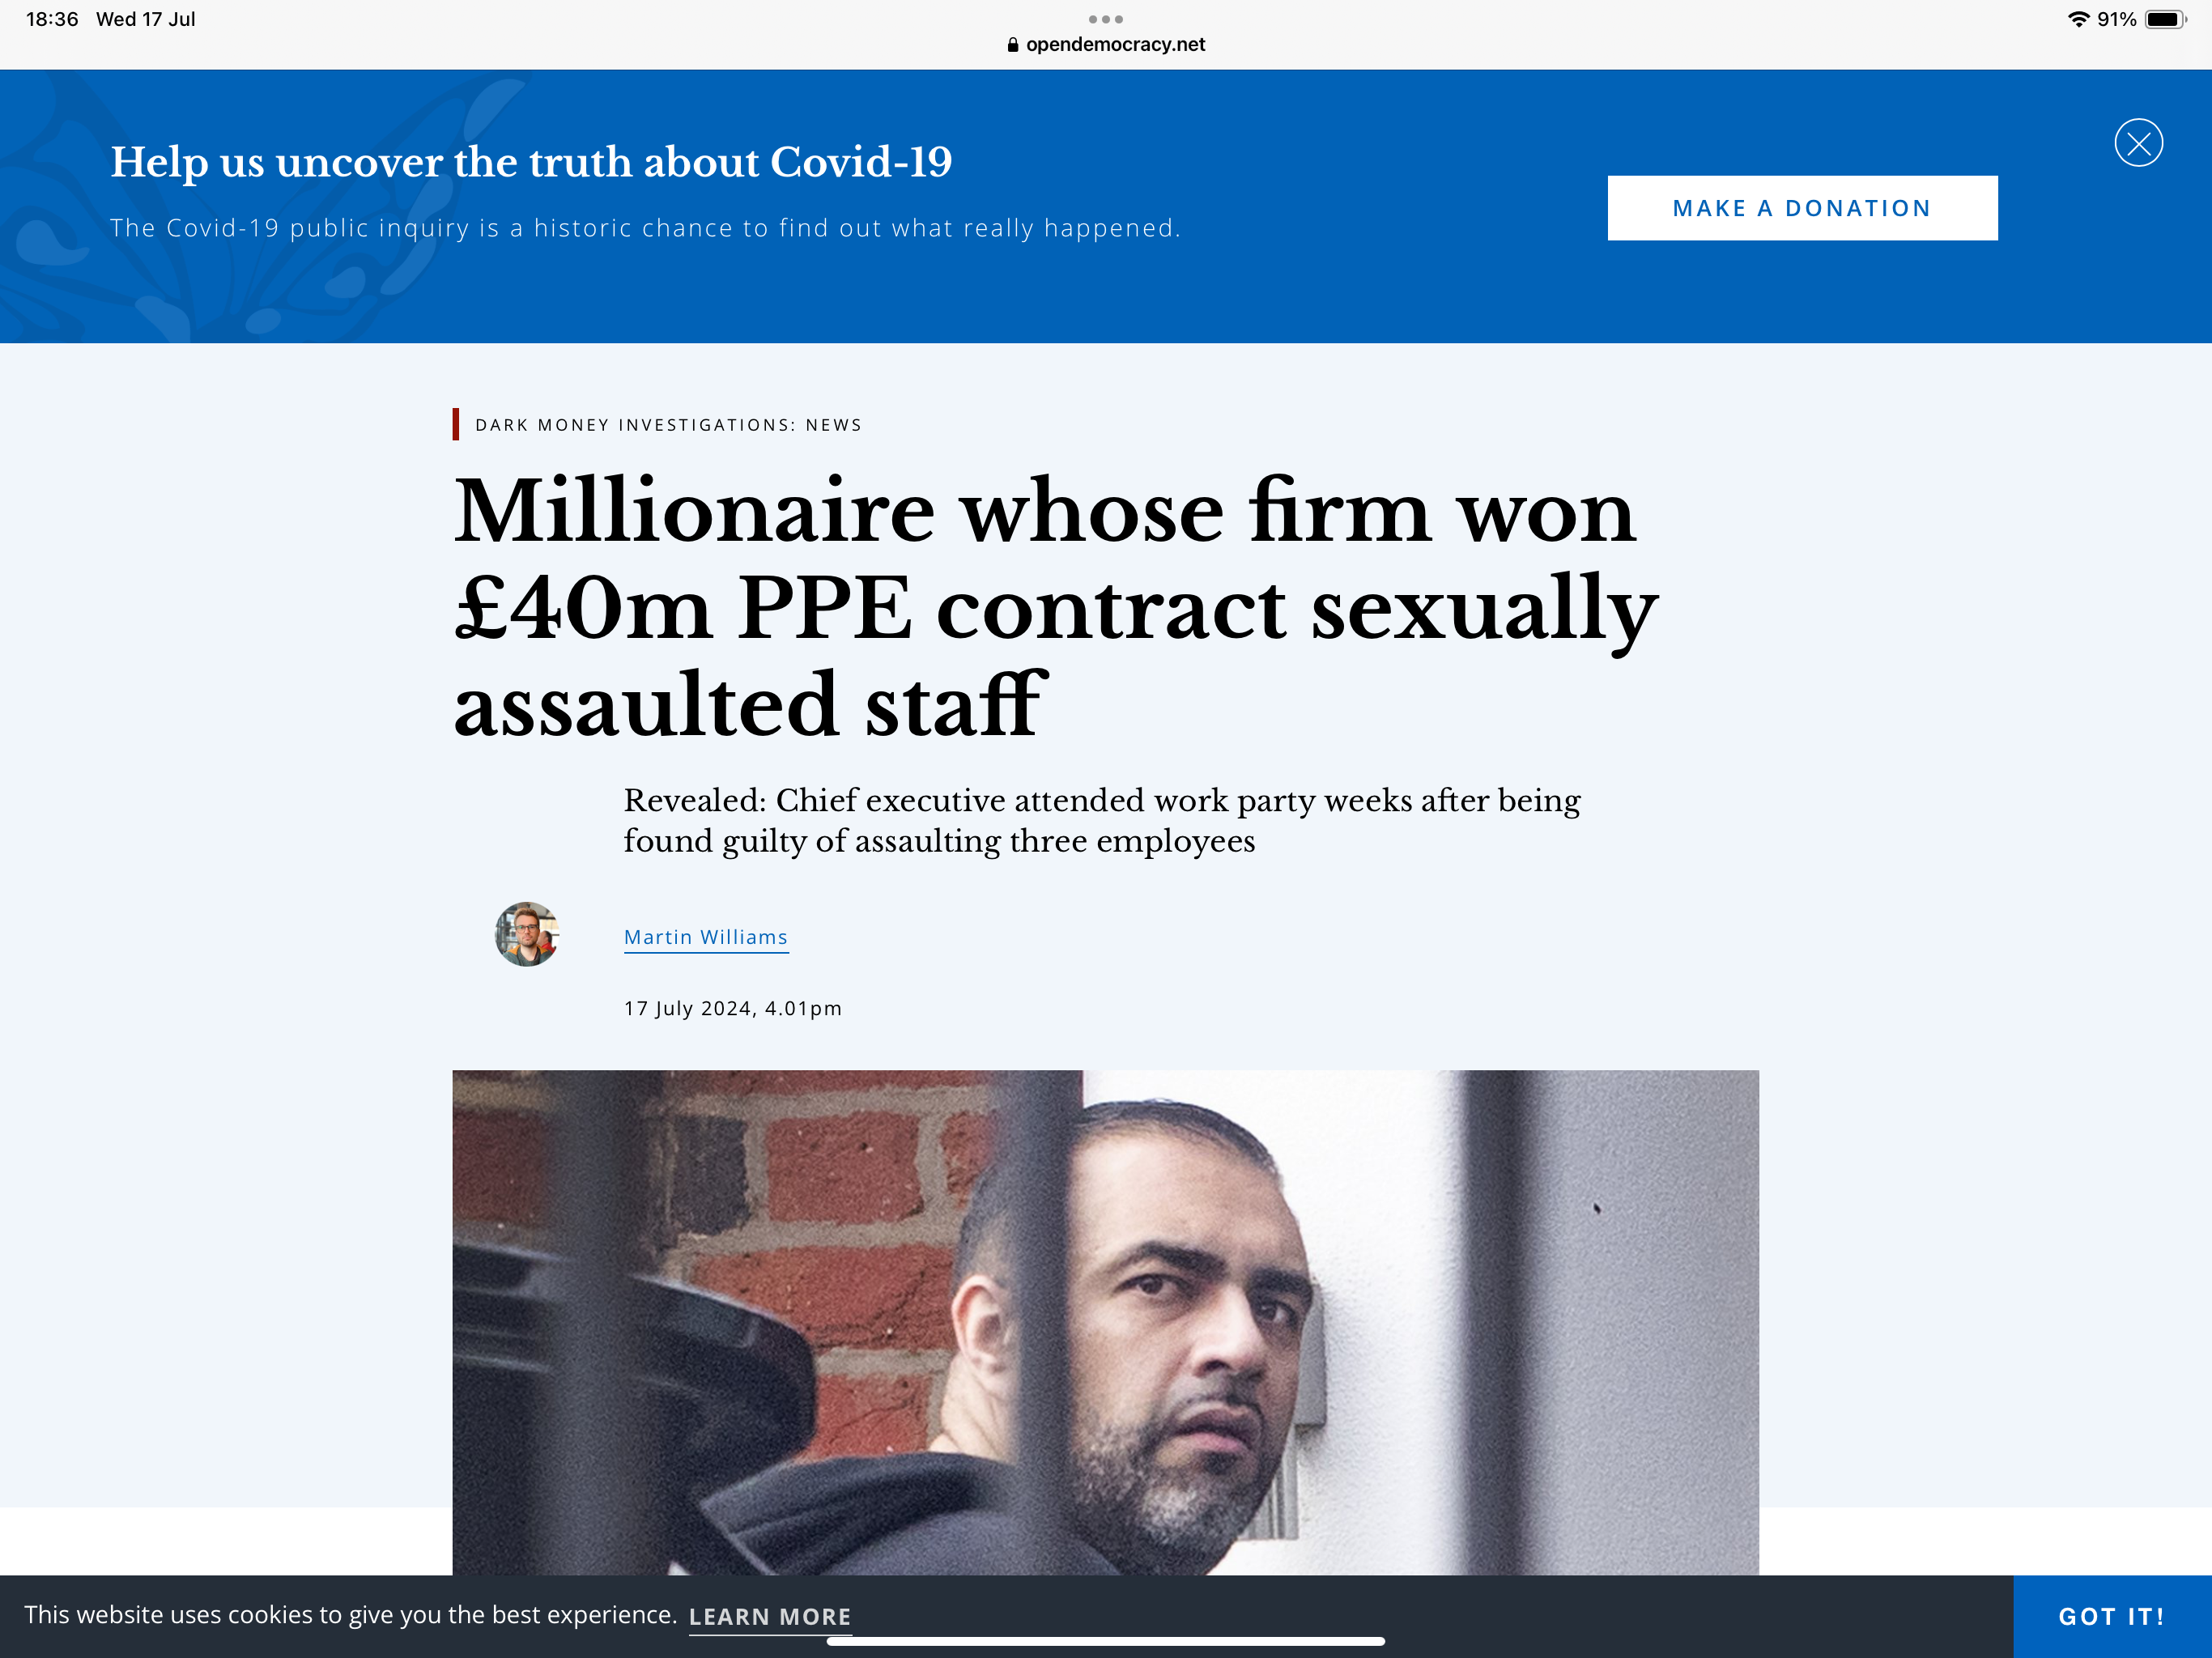Viewport: 2212px width, 1658px height.
Task: Click the Help us uncover the truth heading
Action: (531, 162)
